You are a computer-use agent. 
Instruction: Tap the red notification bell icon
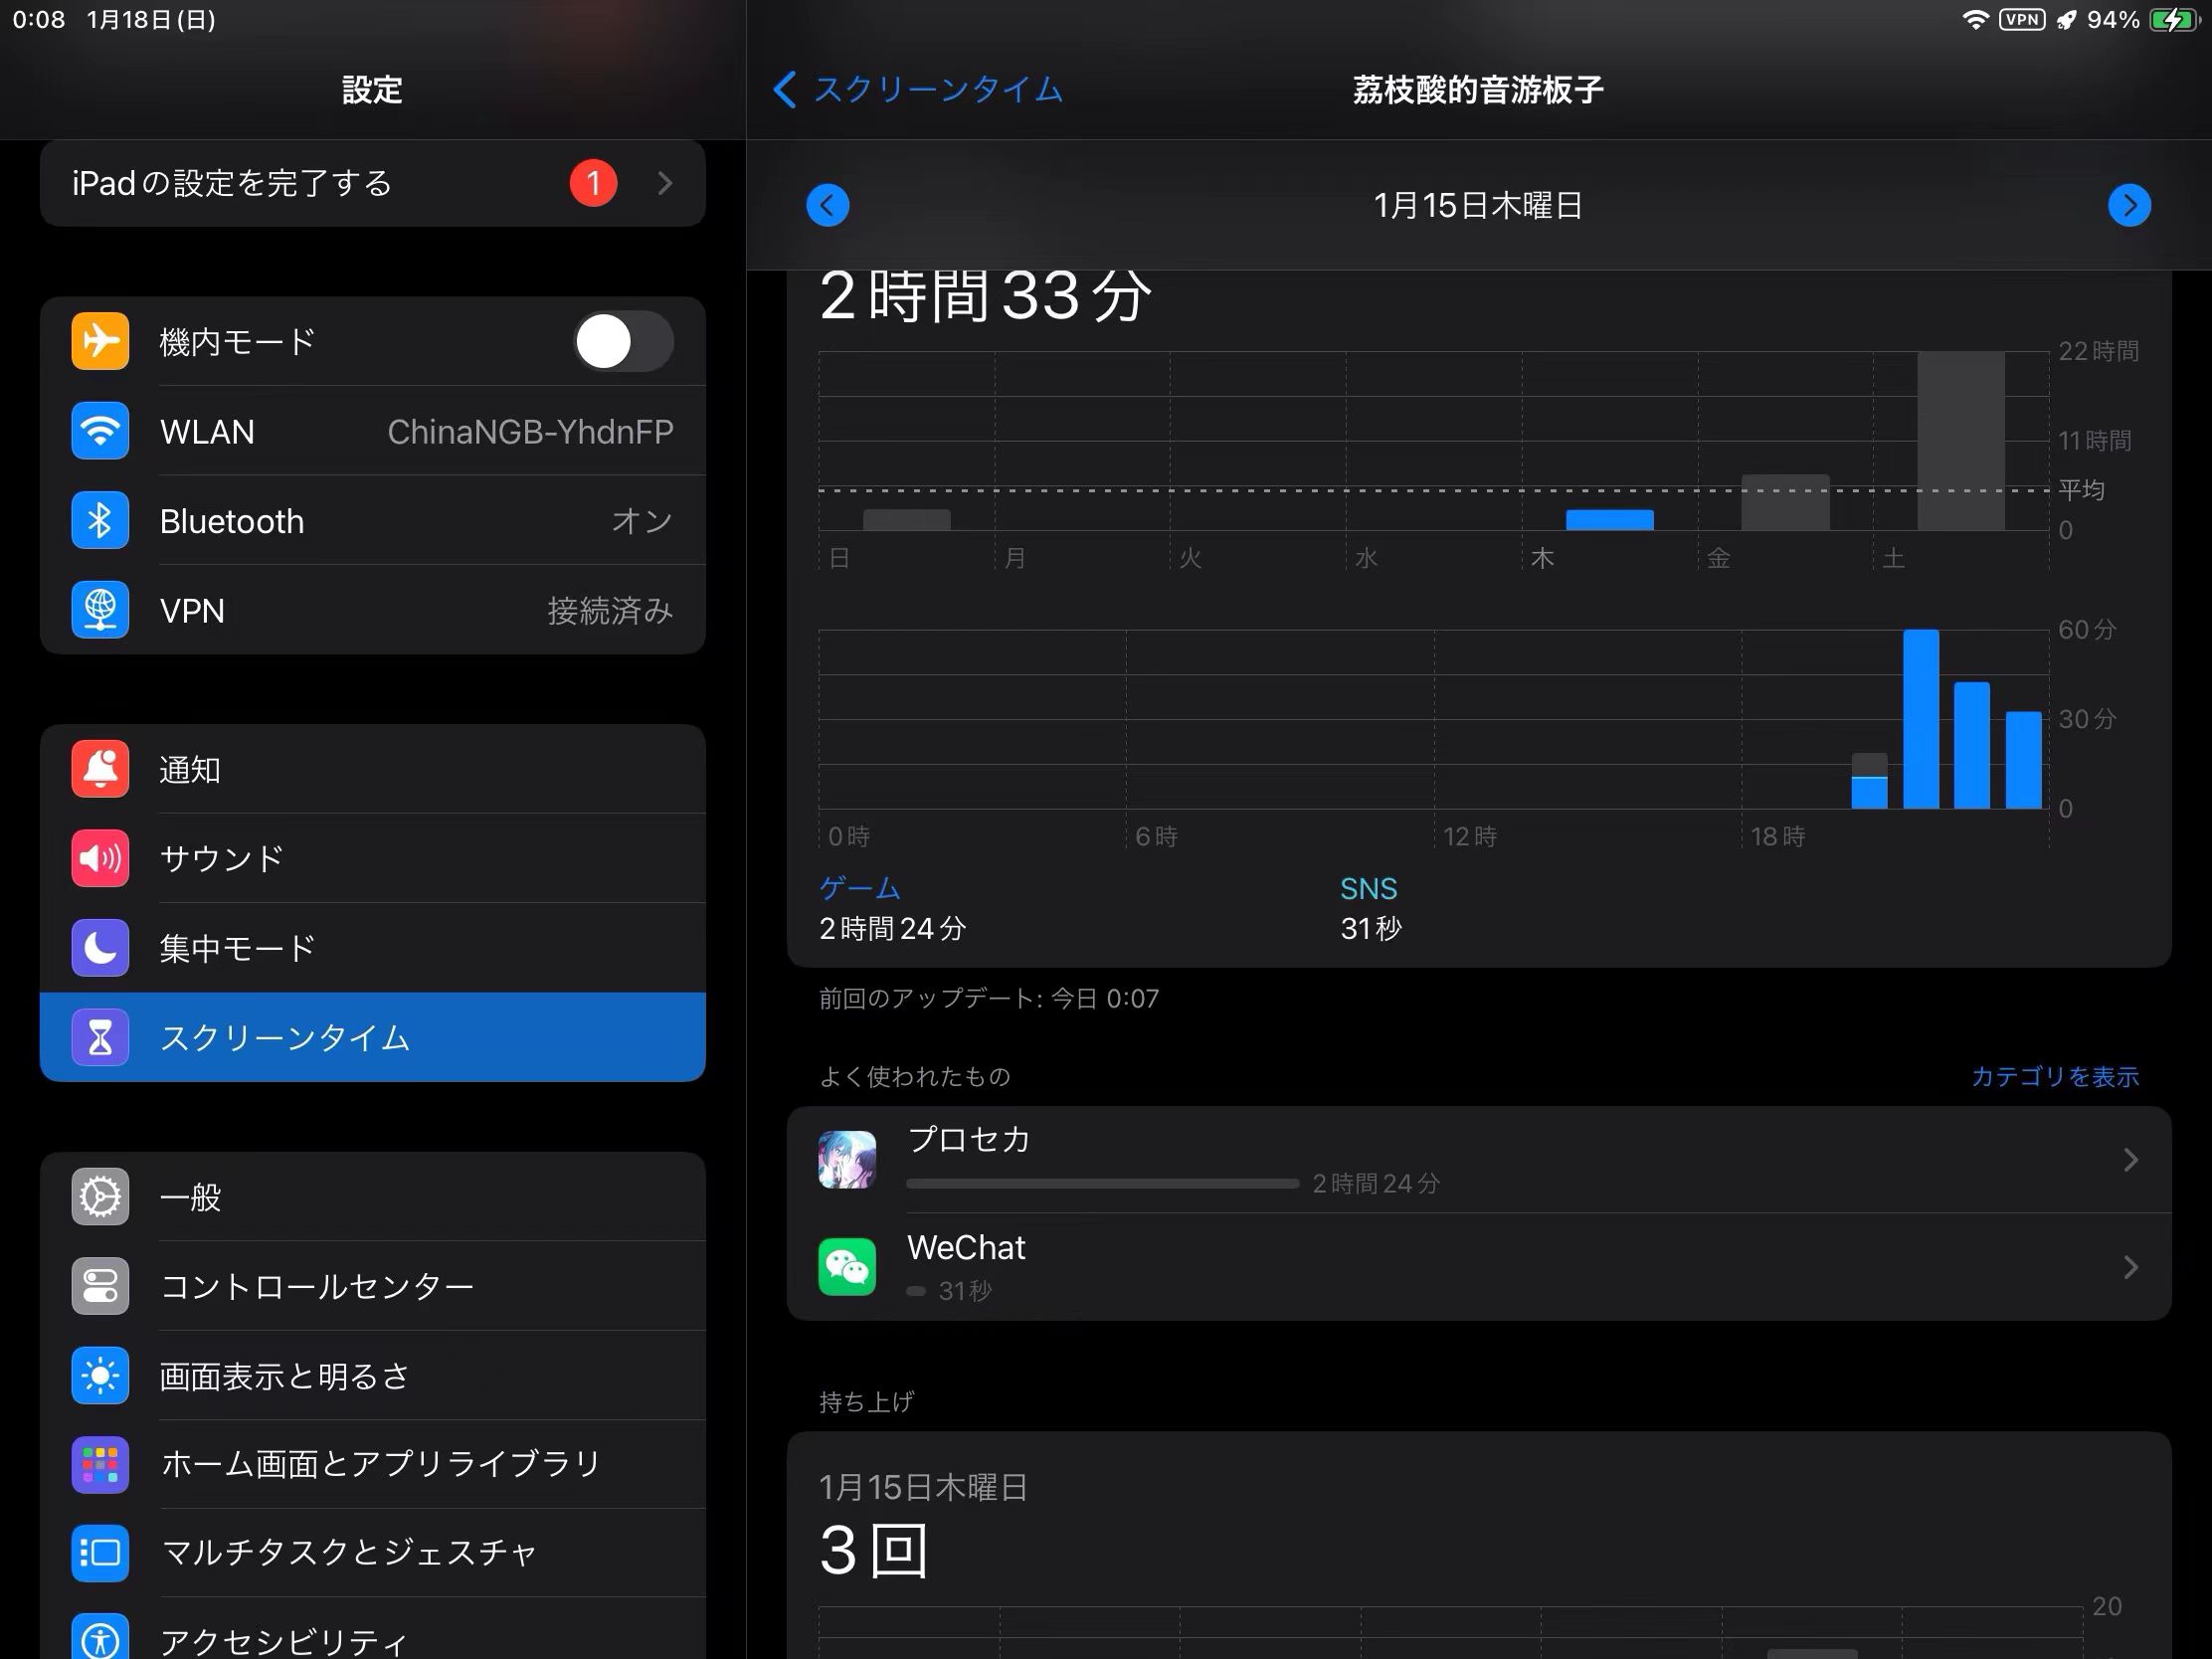pos(100,769)
